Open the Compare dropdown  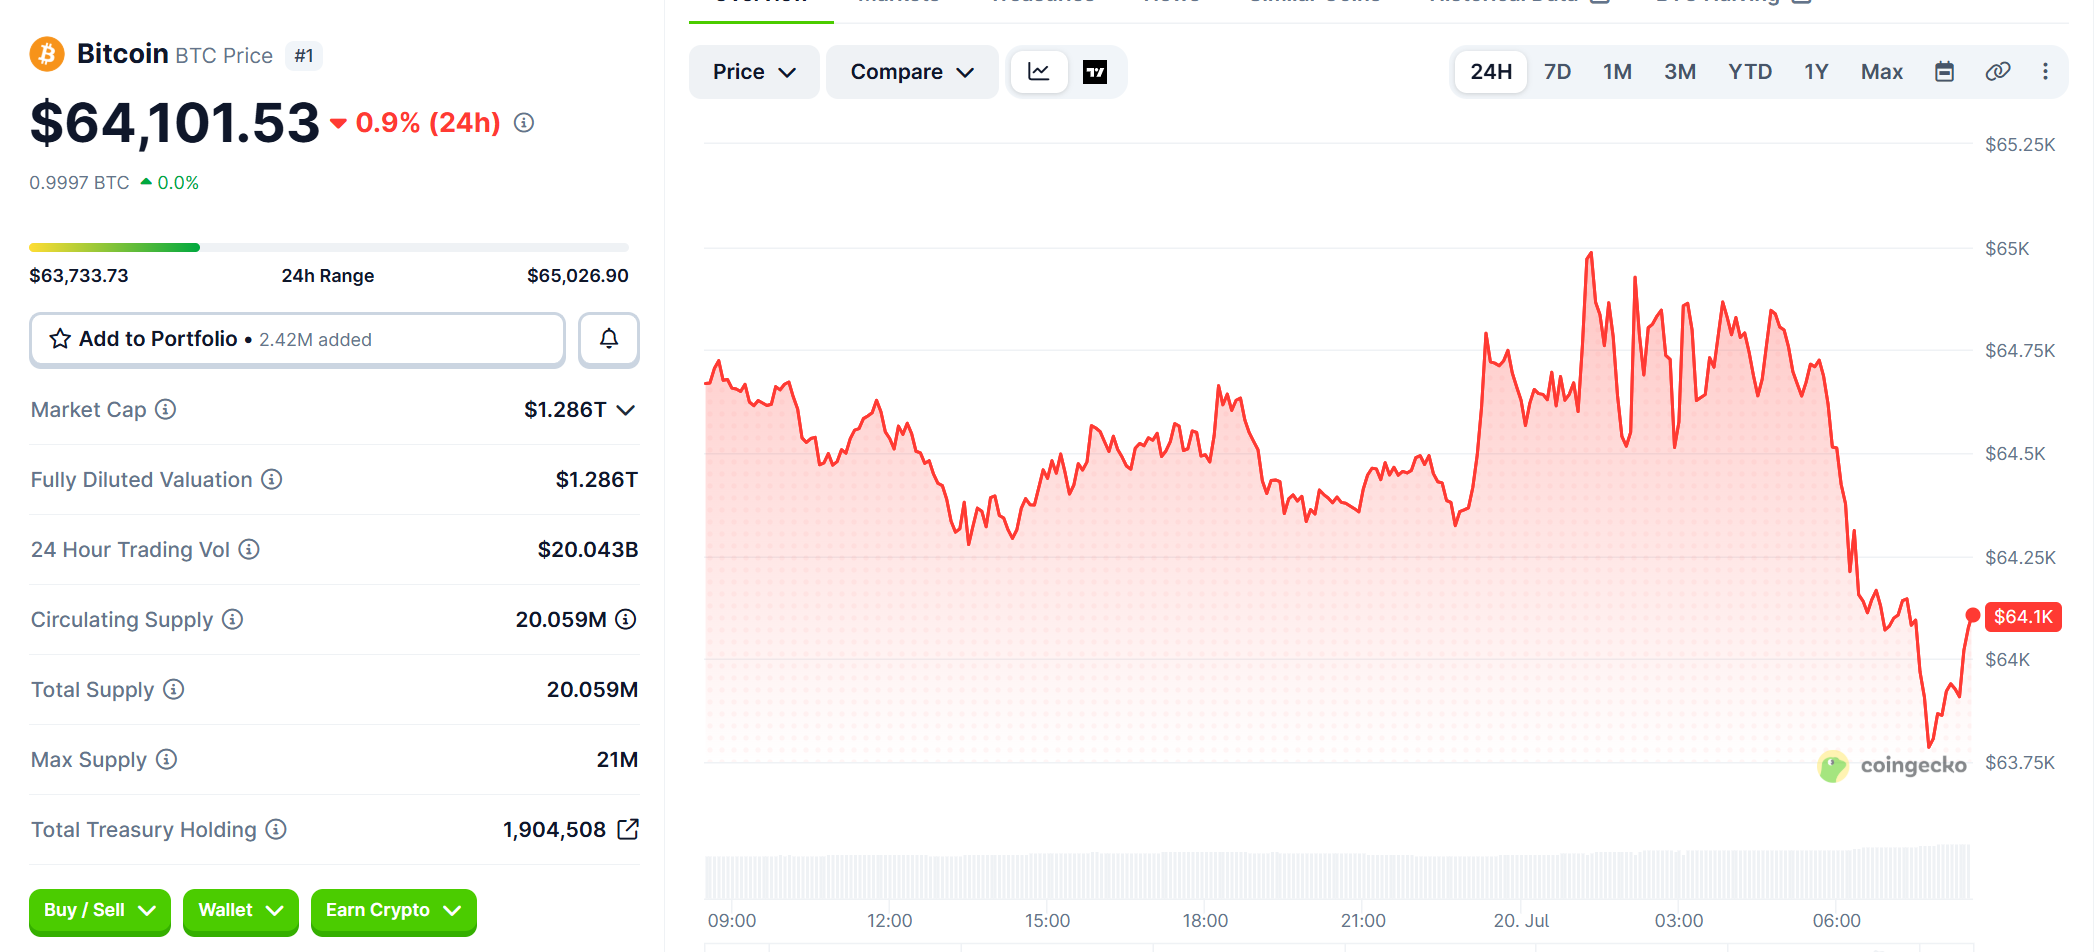(x=912, y=72)
